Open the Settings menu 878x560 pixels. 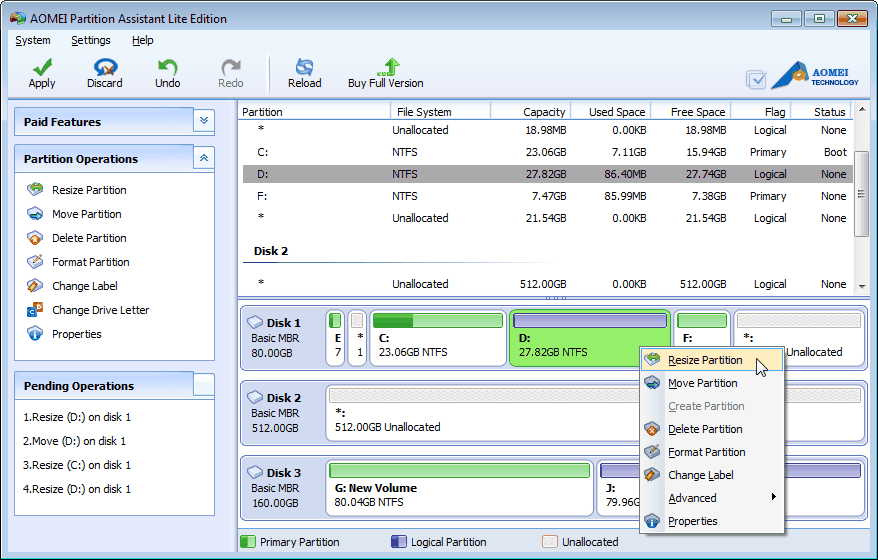click(x=91, y=40)
